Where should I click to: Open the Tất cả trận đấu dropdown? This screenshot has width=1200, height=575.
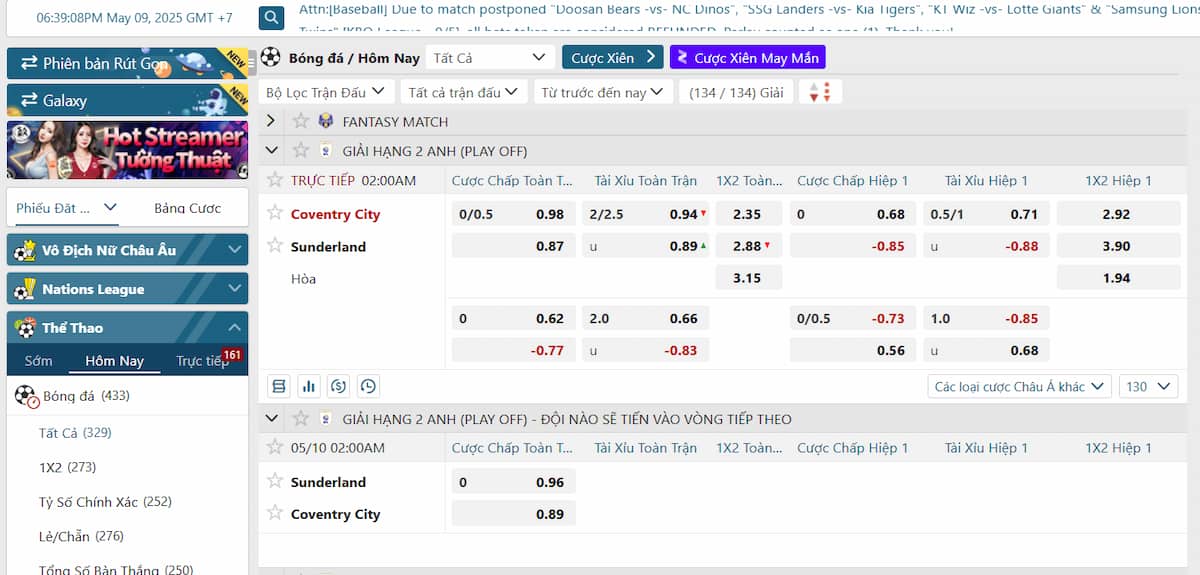pos(463,92)
